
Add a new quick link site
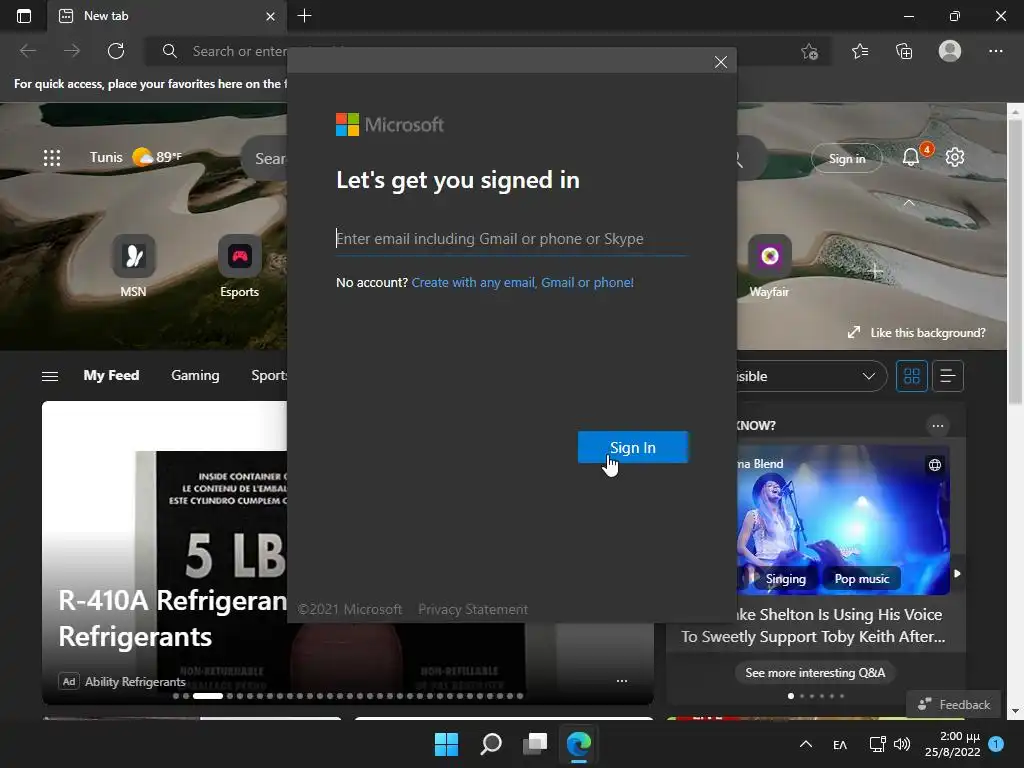(x=876, y=270)
